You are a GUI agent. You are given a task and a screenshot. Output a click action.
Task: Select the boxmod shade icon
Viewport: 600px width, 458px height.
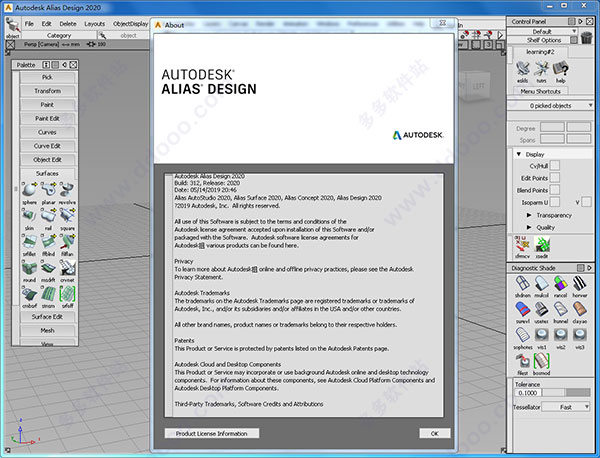(541, 361)
